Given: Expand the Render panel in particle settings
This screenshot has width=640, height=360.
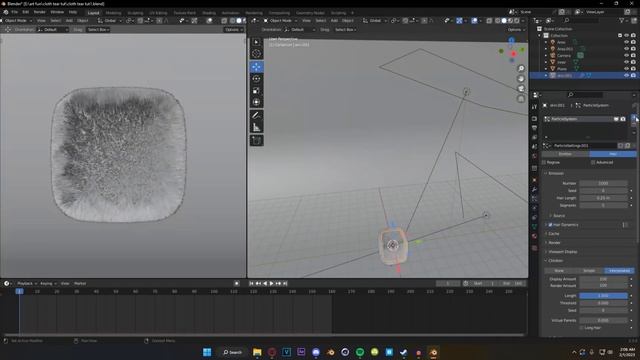Looking at the screenshot, I should 554,242.
